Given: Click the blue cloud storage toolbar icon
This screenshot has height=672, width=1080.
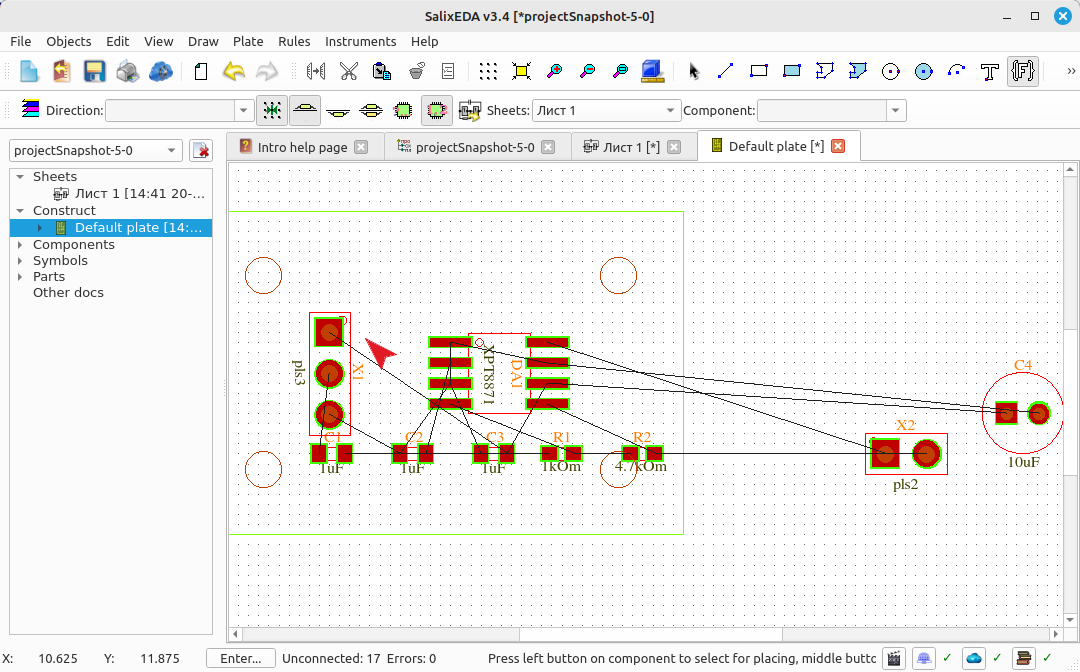Looking at the screenshot, I should pos(160,71).
